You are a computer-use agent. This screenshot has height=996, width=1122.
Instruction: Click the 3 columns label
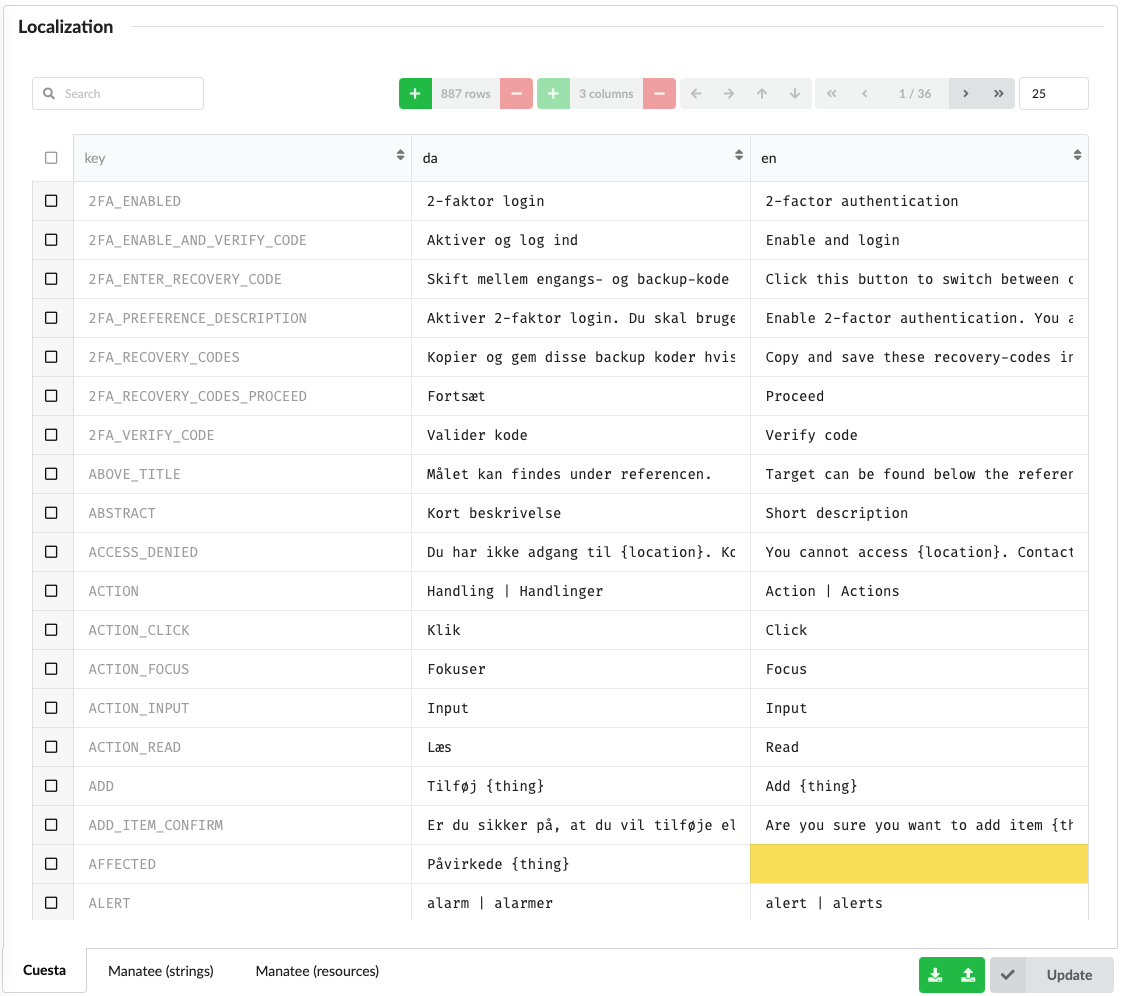(606, 94)
